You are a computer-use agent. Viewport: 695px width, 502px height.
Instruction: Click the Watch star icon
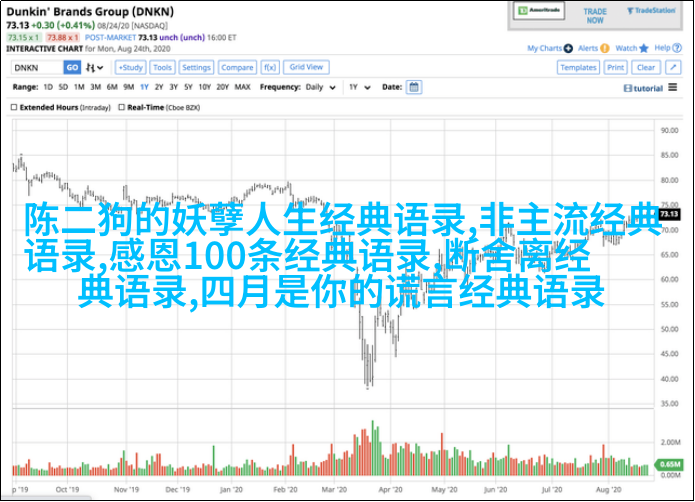644,48
